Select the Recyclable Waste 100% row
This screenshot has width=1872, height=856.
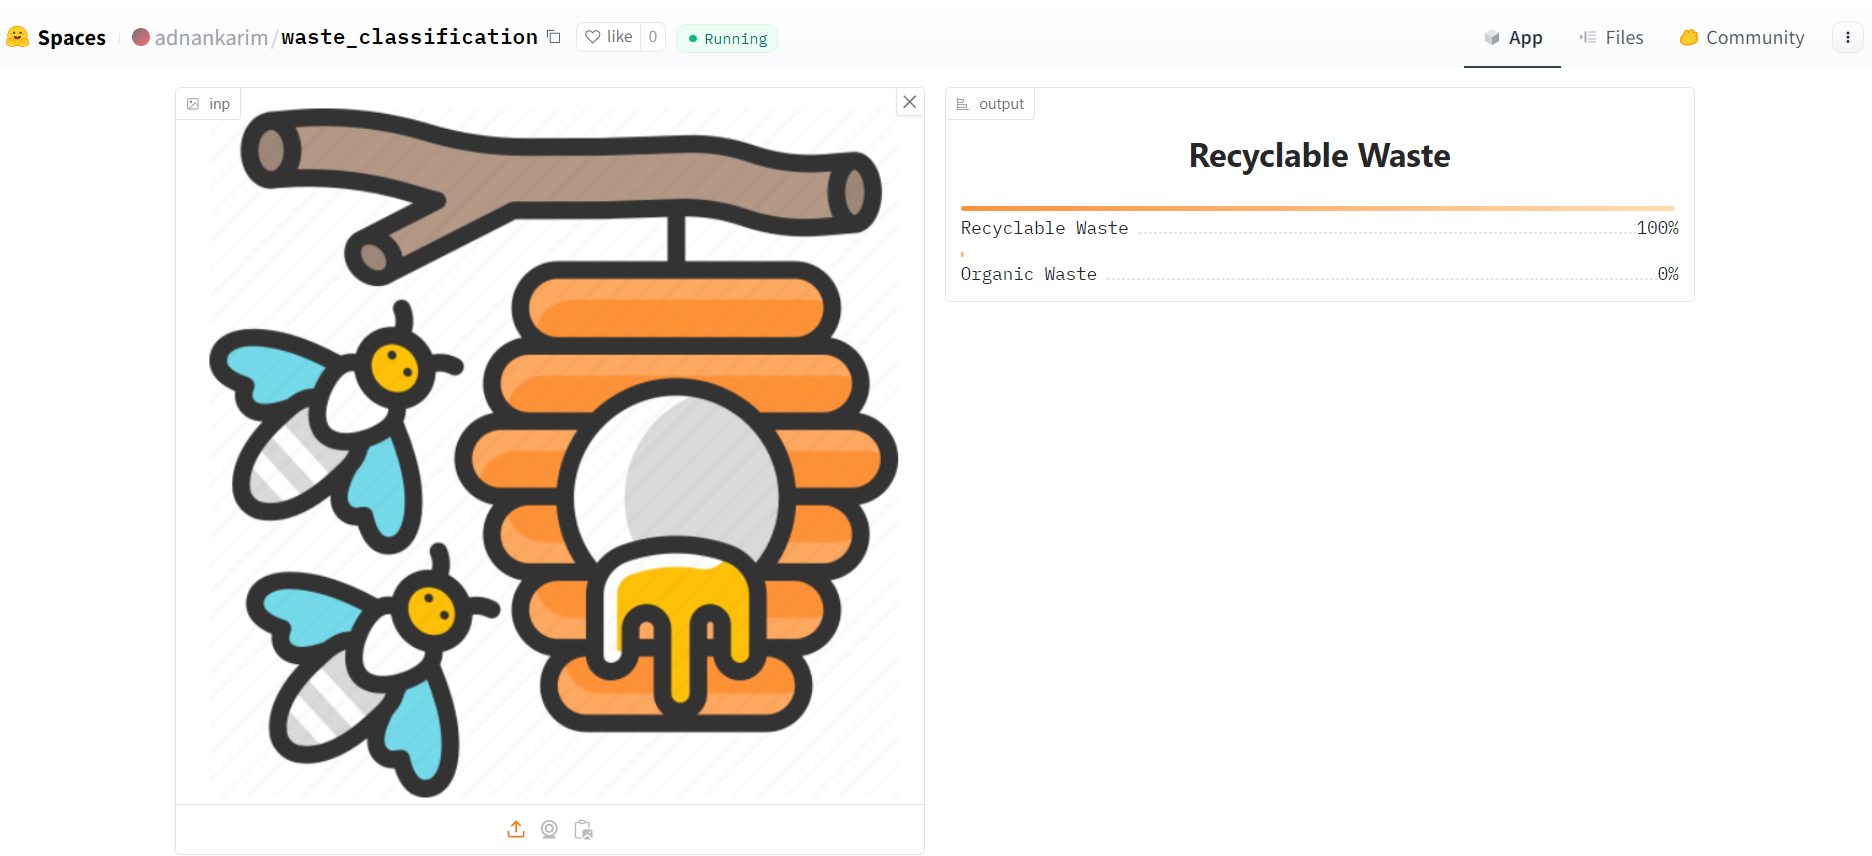pyautogui.click(x=1319, y=228)
